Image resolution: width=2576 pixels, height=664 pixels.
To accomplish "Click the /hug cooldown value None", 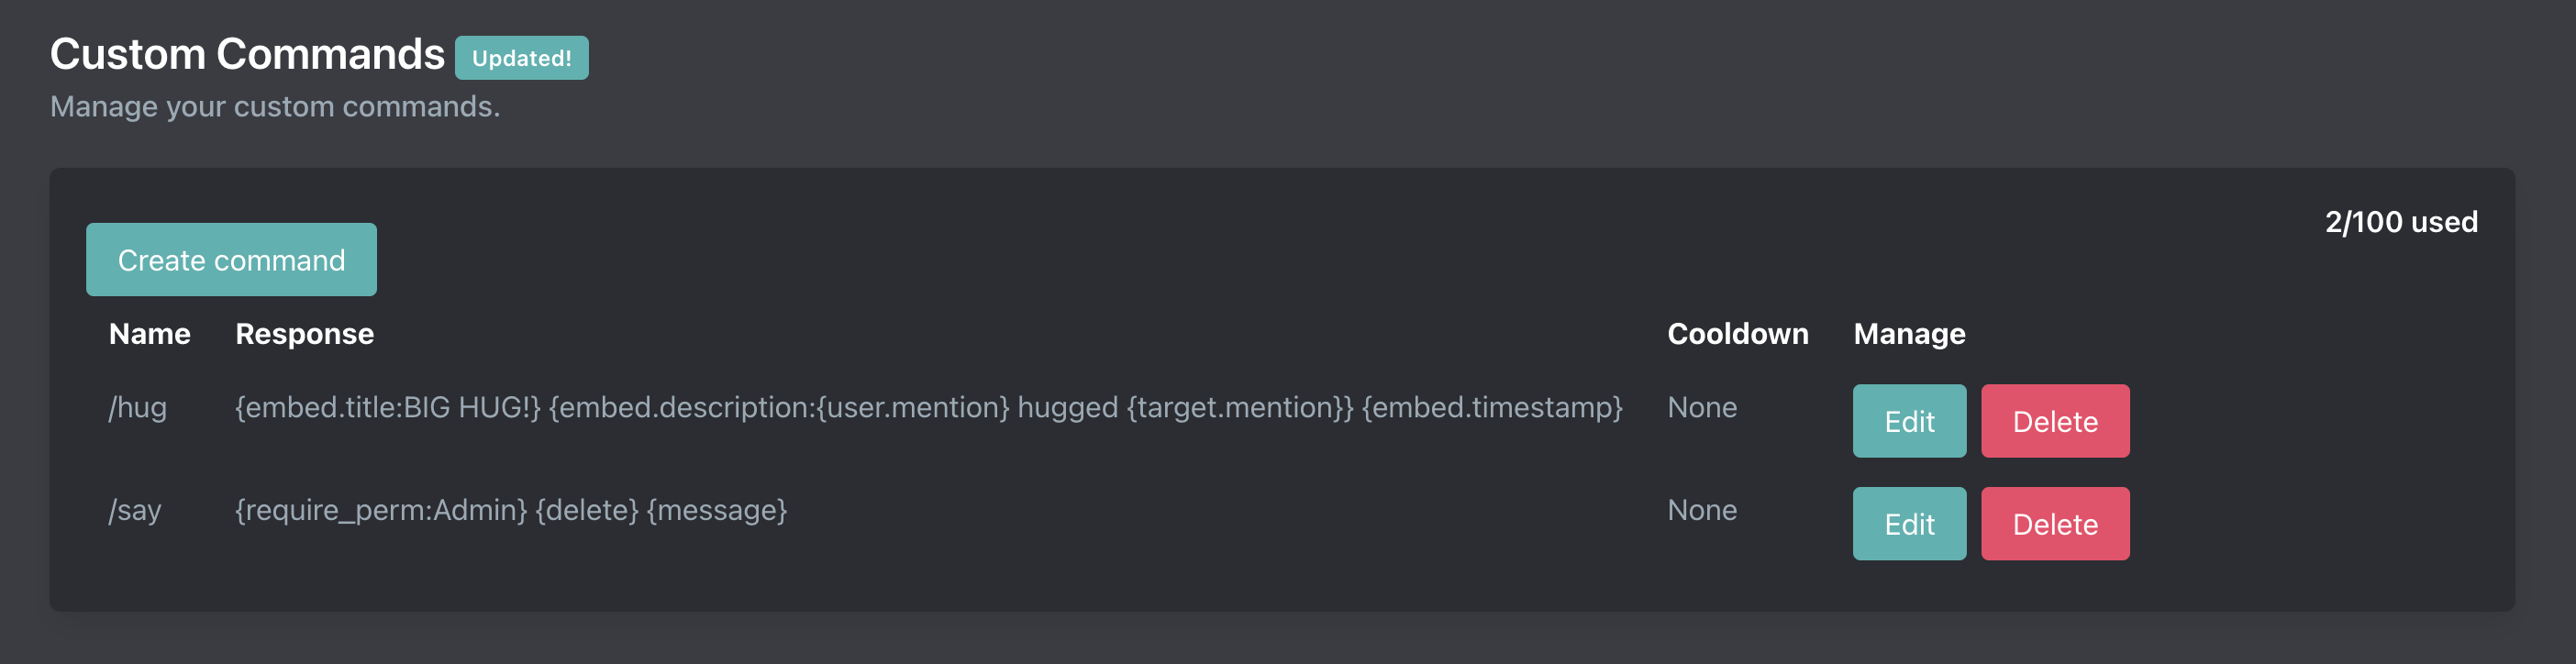I will (x=1701, y=408).
